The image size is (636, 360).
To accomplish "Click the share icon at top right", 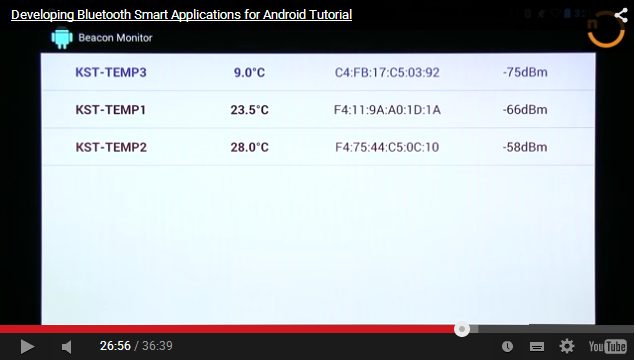I will click(621, 15).
